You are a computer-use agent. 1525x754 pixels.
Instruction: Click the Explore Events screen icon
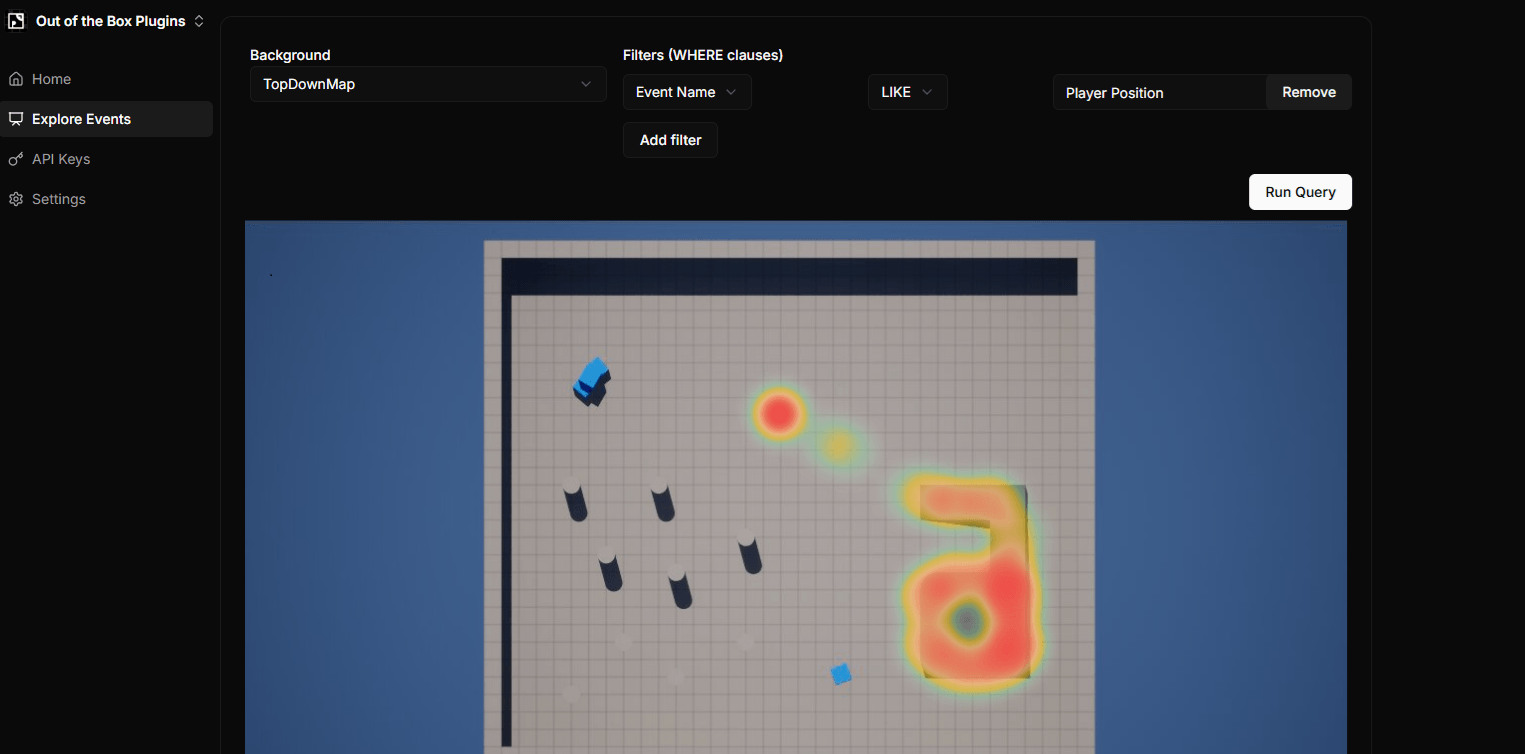click(x=16, y=118)
